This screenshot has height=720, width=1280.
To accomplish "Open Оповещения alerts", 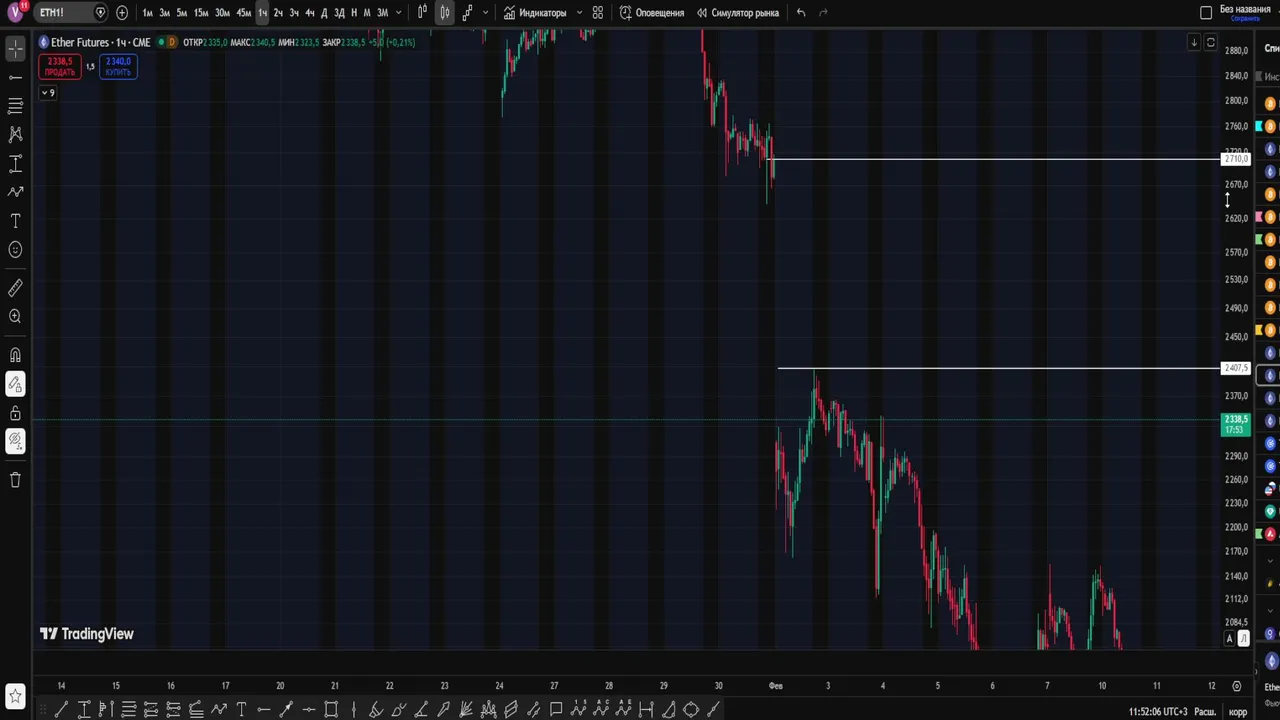I will point(652,13).
